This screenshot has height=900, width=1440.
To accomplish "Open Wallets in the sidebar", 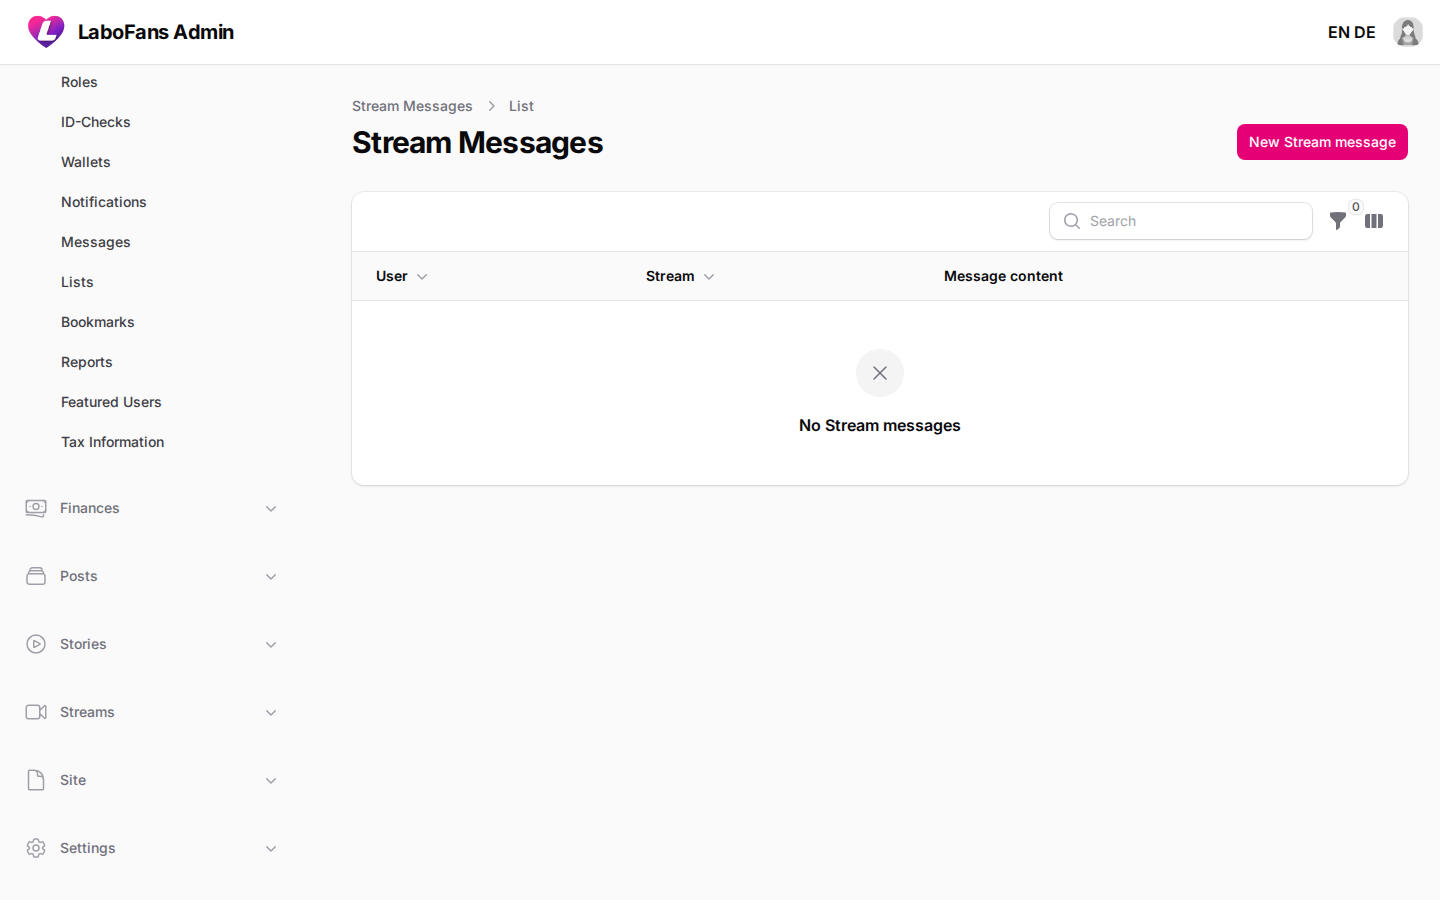I will coord(86,162).
